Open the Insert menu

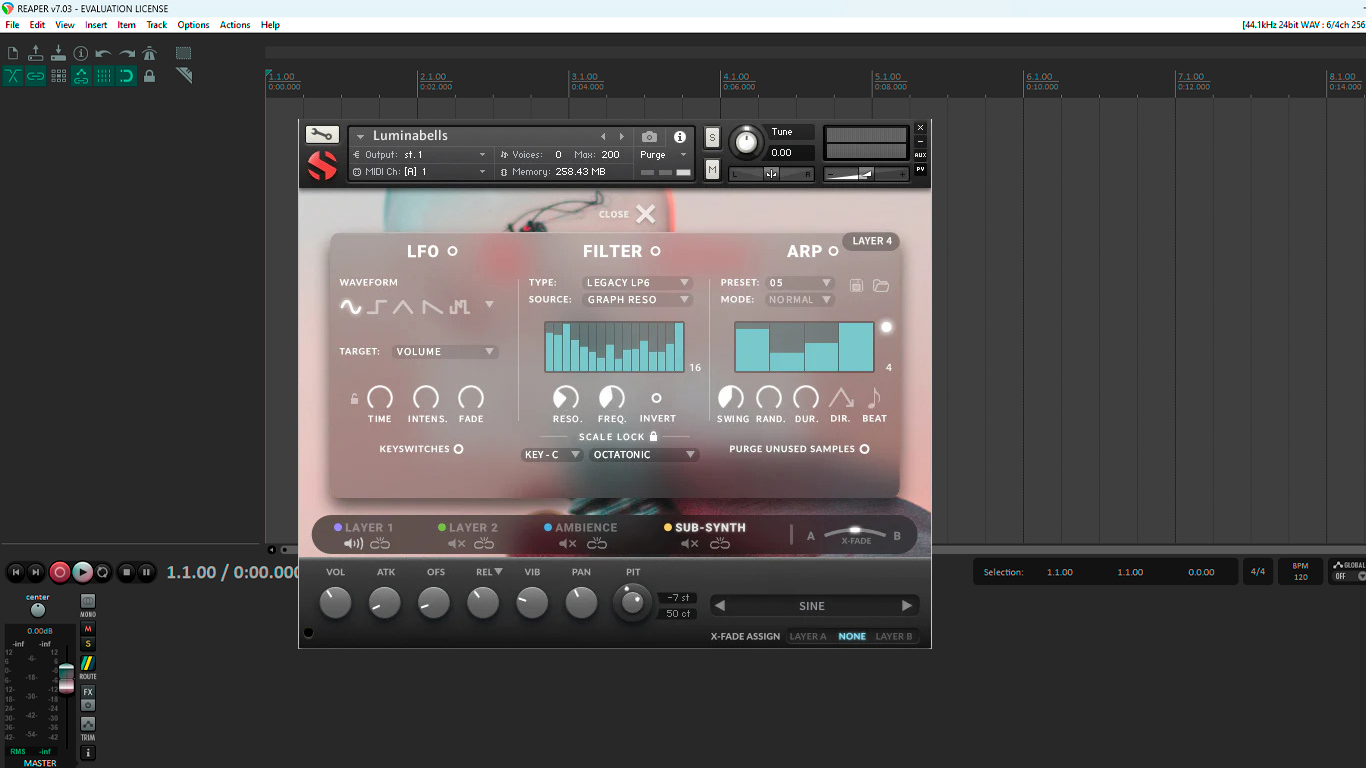pyautogui.click(x=96, y=25)
